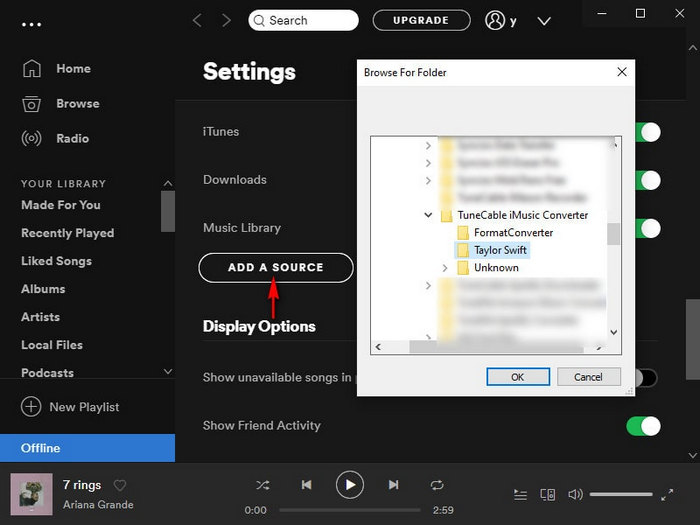The image size is (700, 525).
Task: Click the ADD A SOURCE button
Action: coord(276,267)
